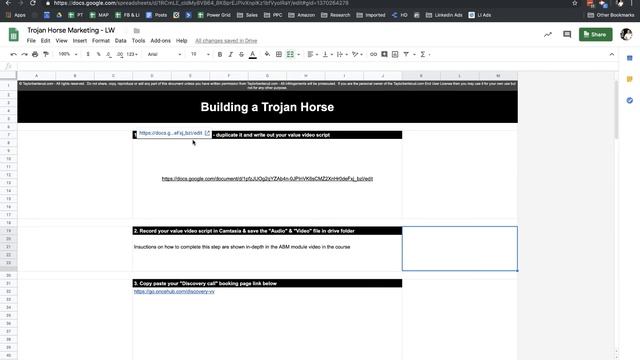Open the functions sigma menu
The image size is (640, 360).
tap(423, 54)
